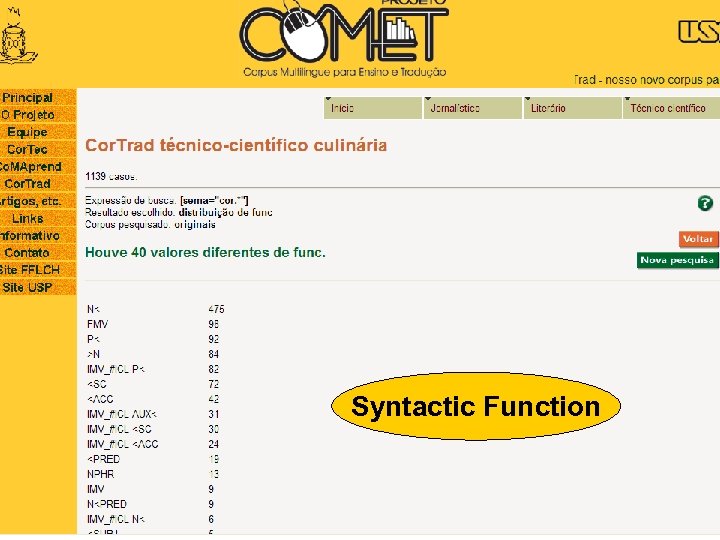
Task: Click the IMV_#ICL P< row label
Action: tap(116, 369)
